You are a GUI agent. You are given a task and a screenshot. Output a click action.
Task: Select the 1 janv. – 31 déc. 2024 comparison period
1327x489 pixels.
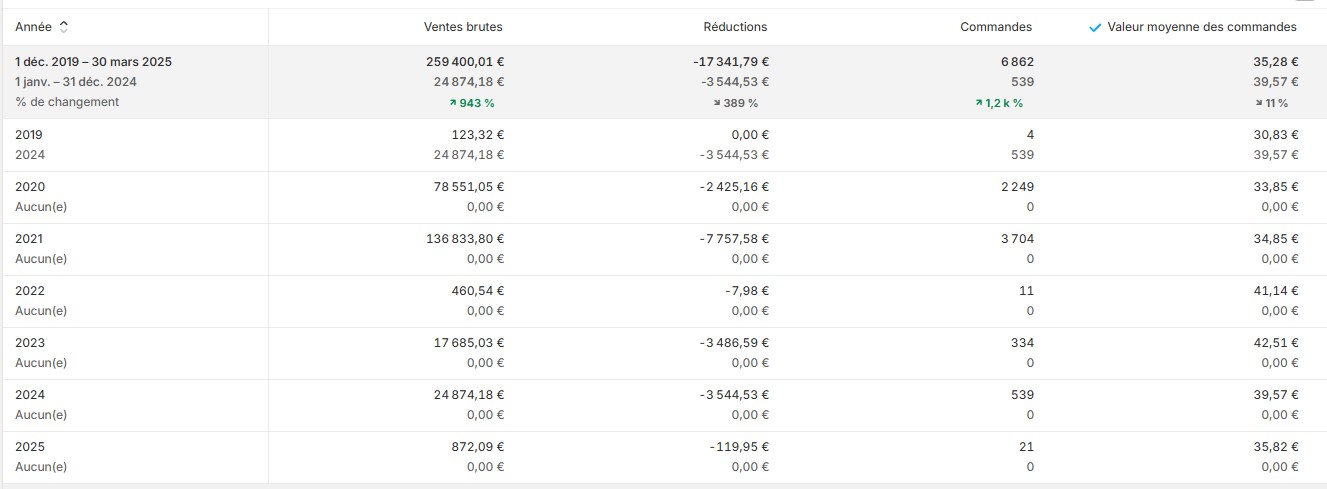pyautogui.click(x=76, y=82)
